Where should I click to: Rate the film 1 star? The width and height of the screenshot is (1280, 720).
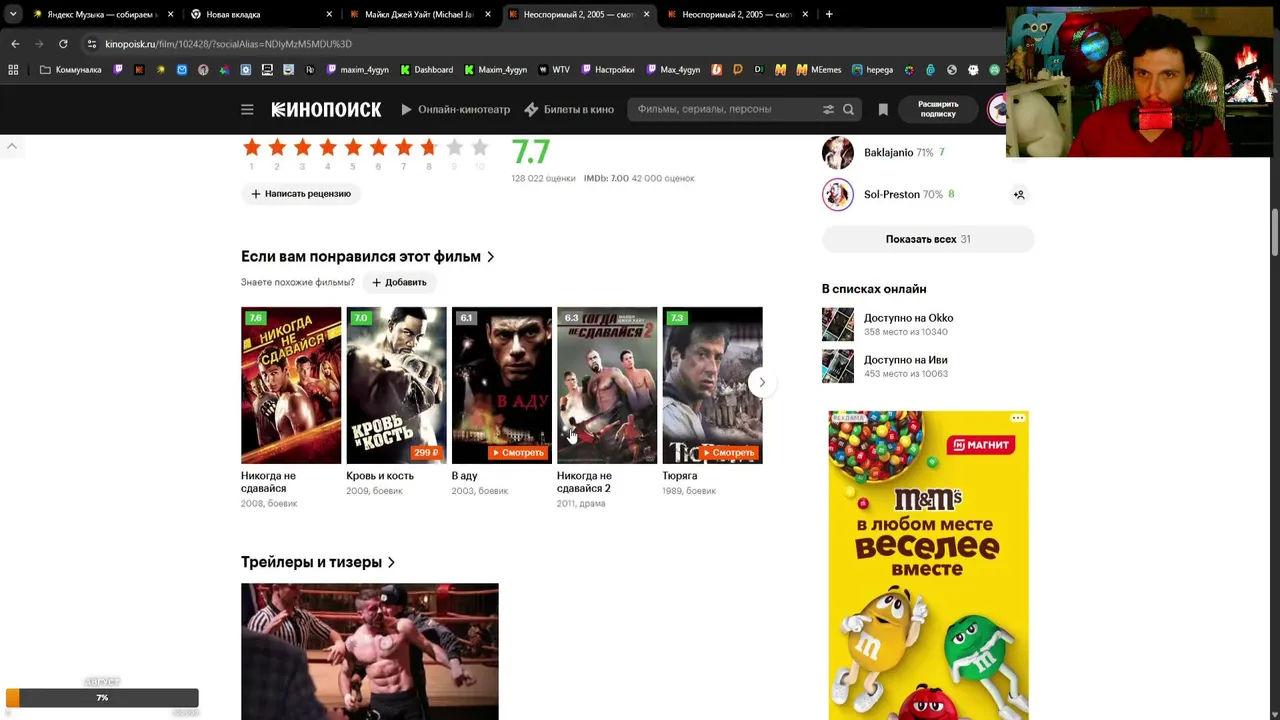coord(252,148)
